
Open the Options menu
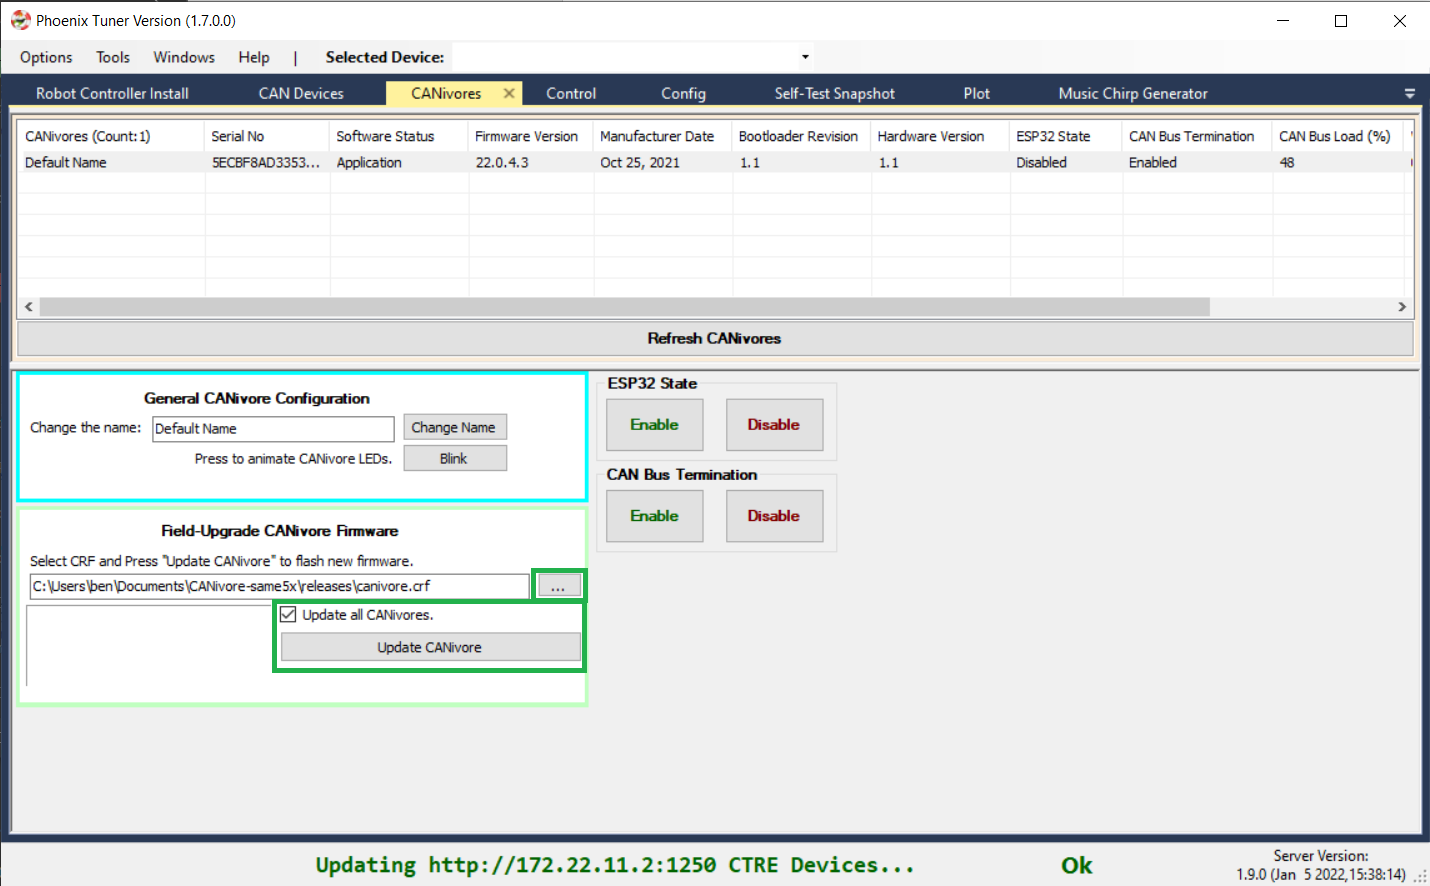coord(46,57)
